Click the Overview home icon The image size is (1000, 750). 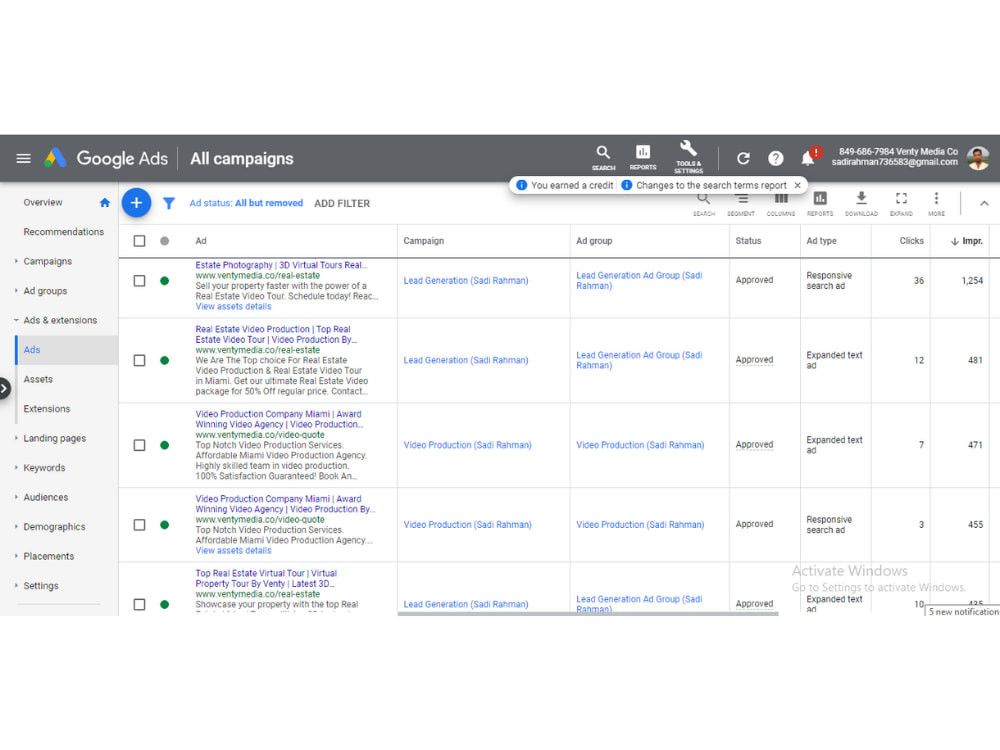click(105, 203)
